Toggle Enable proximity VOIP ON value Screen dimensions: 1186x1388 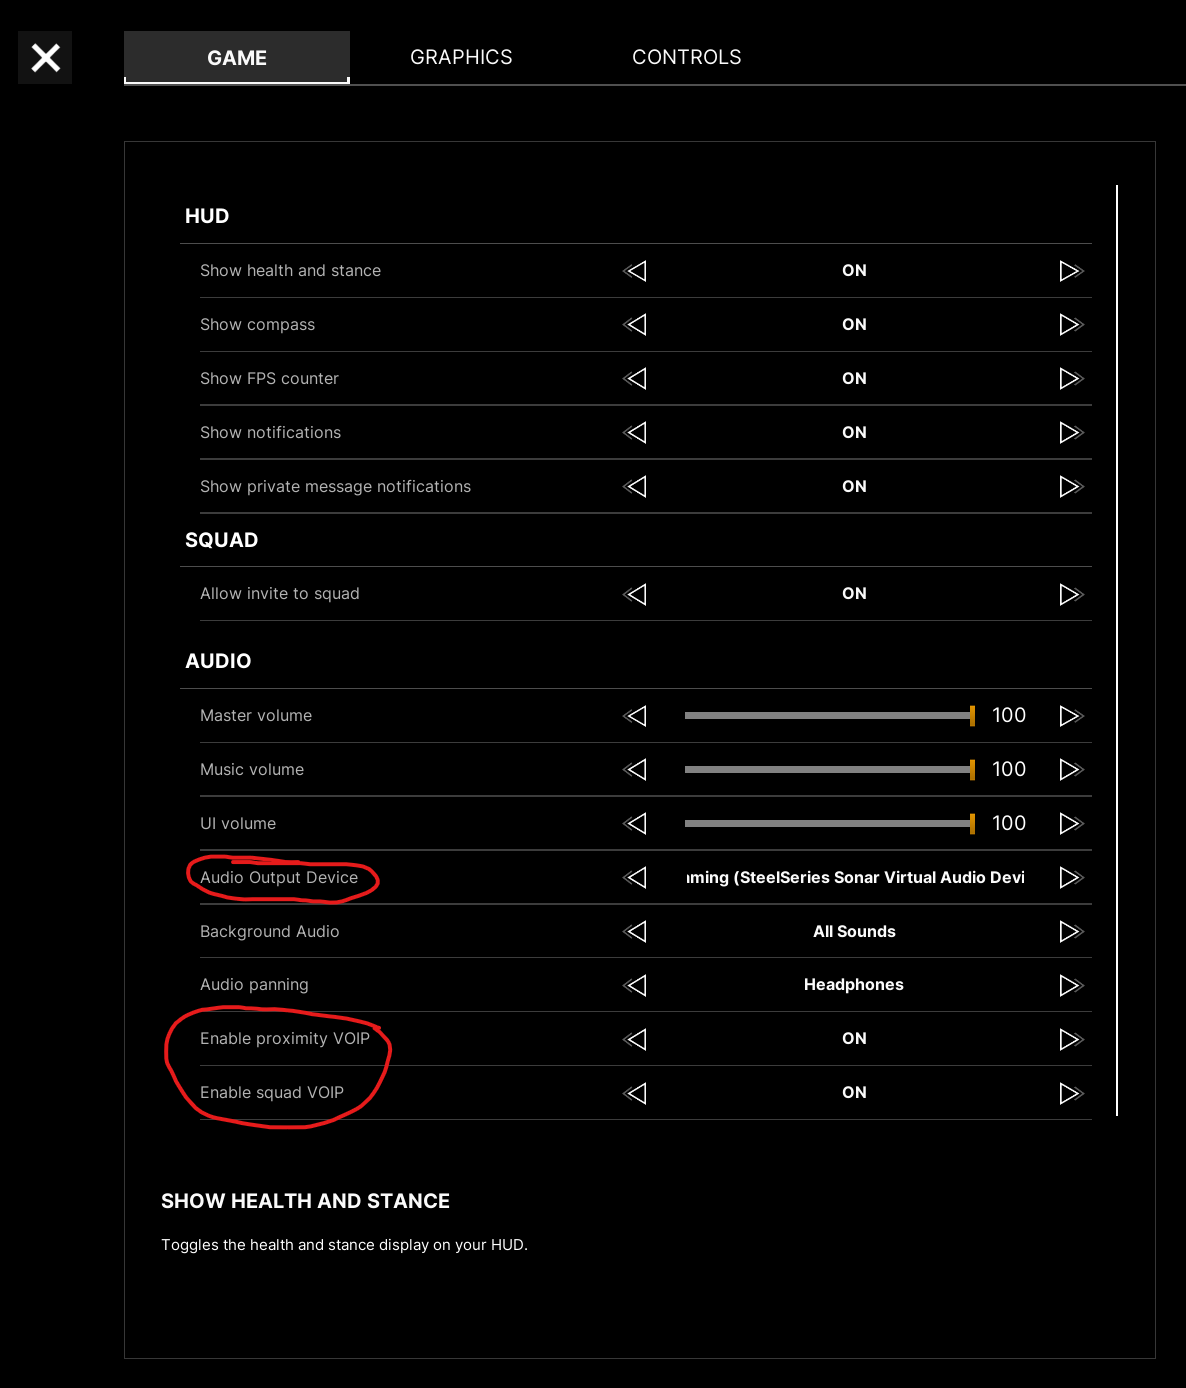click(x=854, y=1039)
